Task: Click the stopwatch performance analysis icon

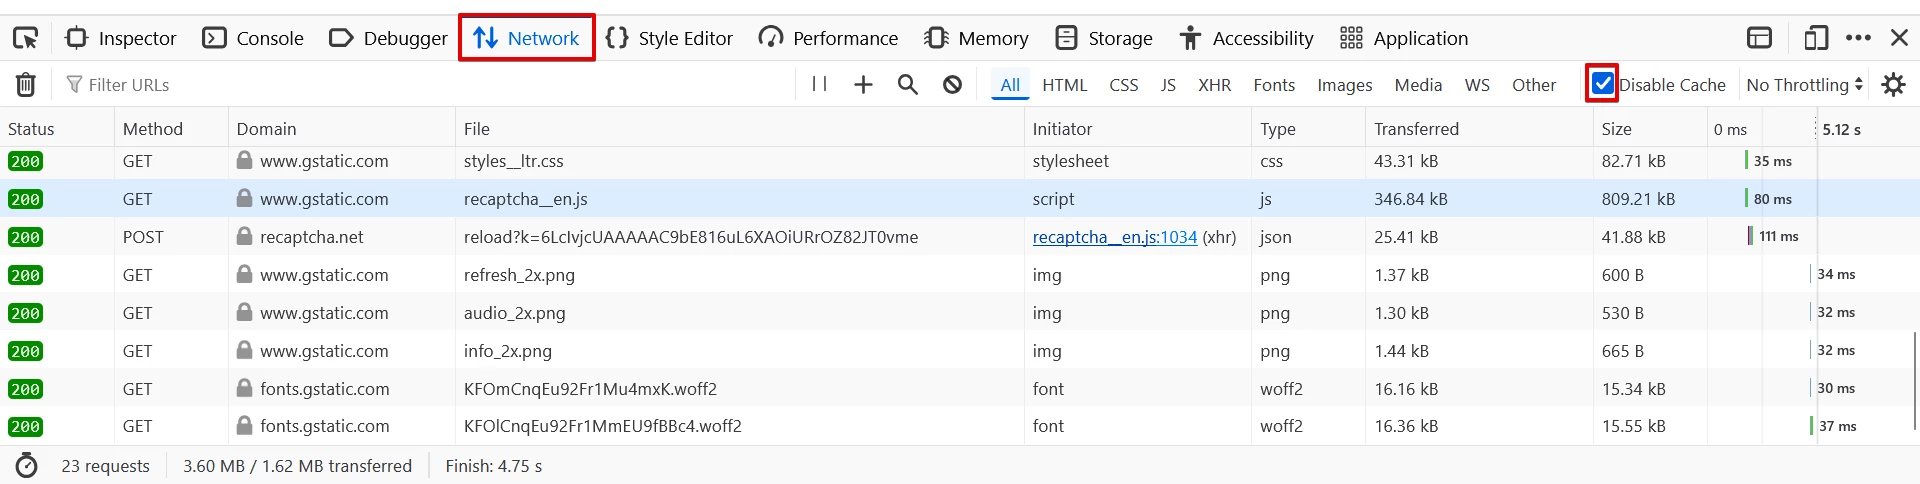Action: pos(27,466)
